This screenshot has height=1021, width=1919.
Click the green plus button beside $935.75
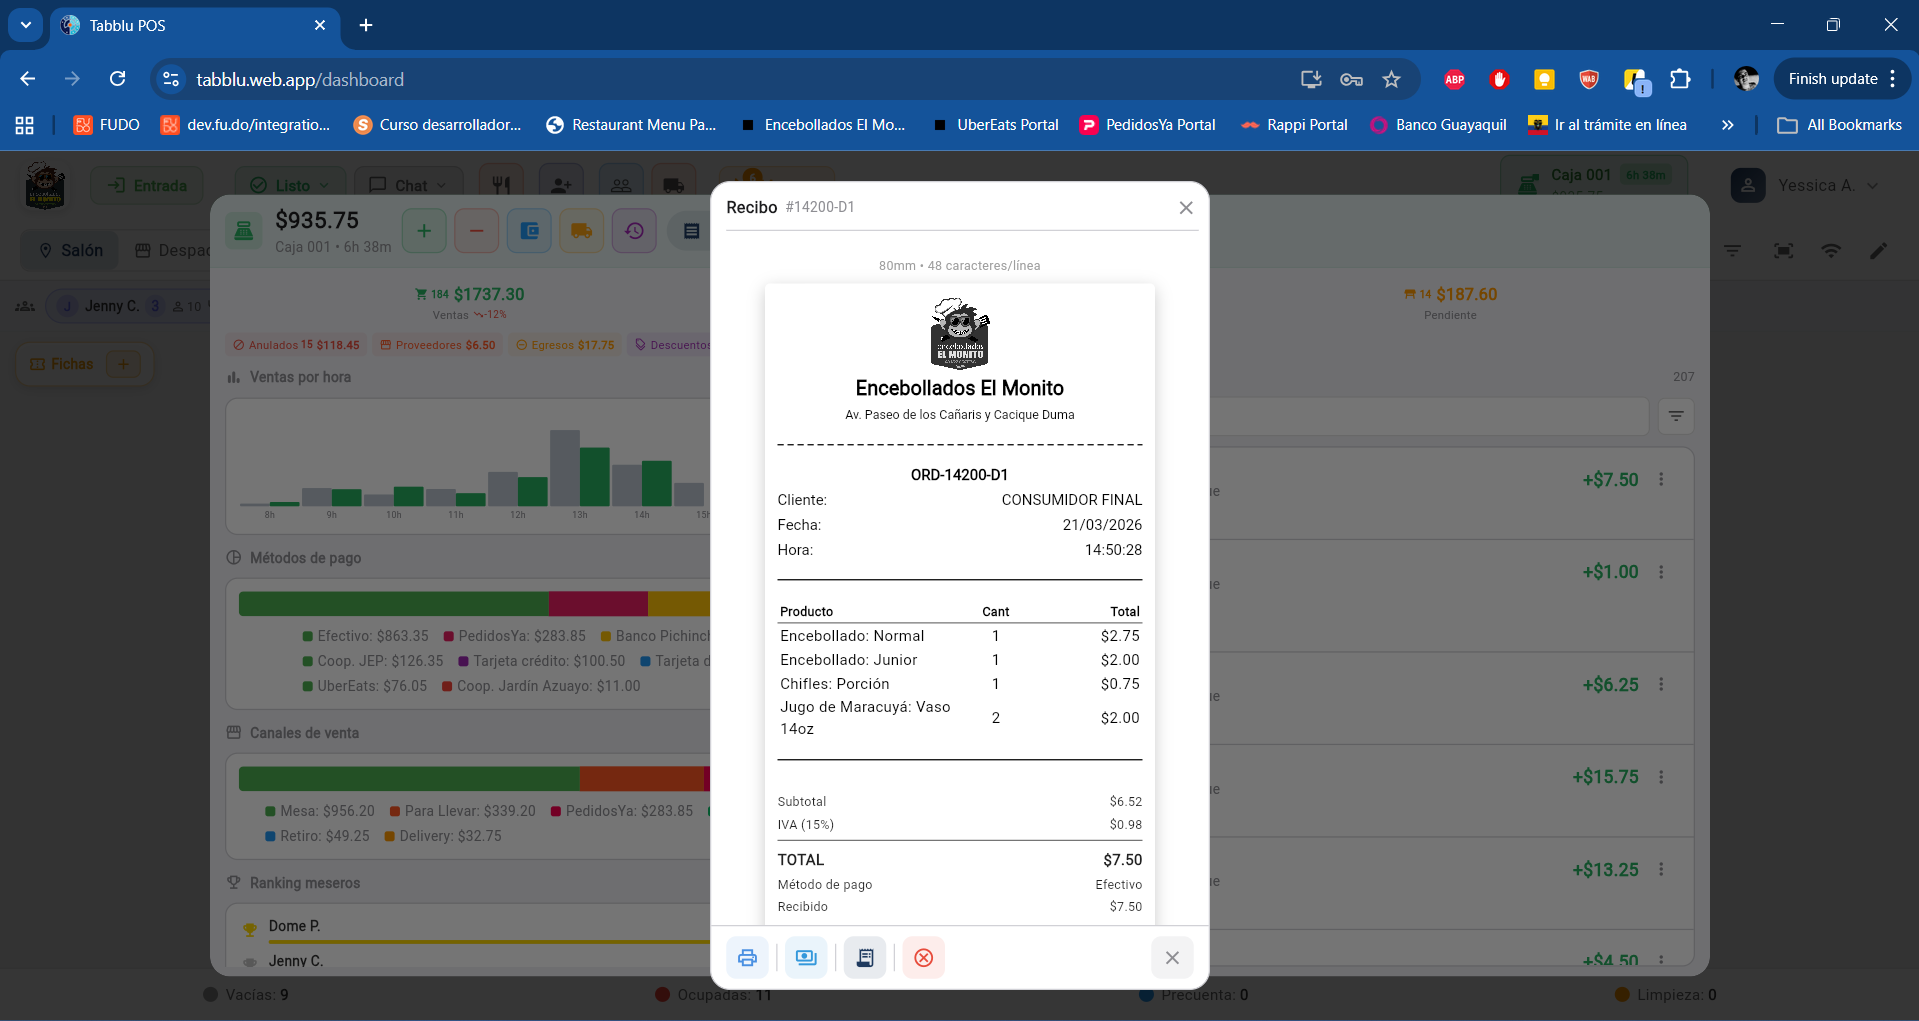point(424,231)
